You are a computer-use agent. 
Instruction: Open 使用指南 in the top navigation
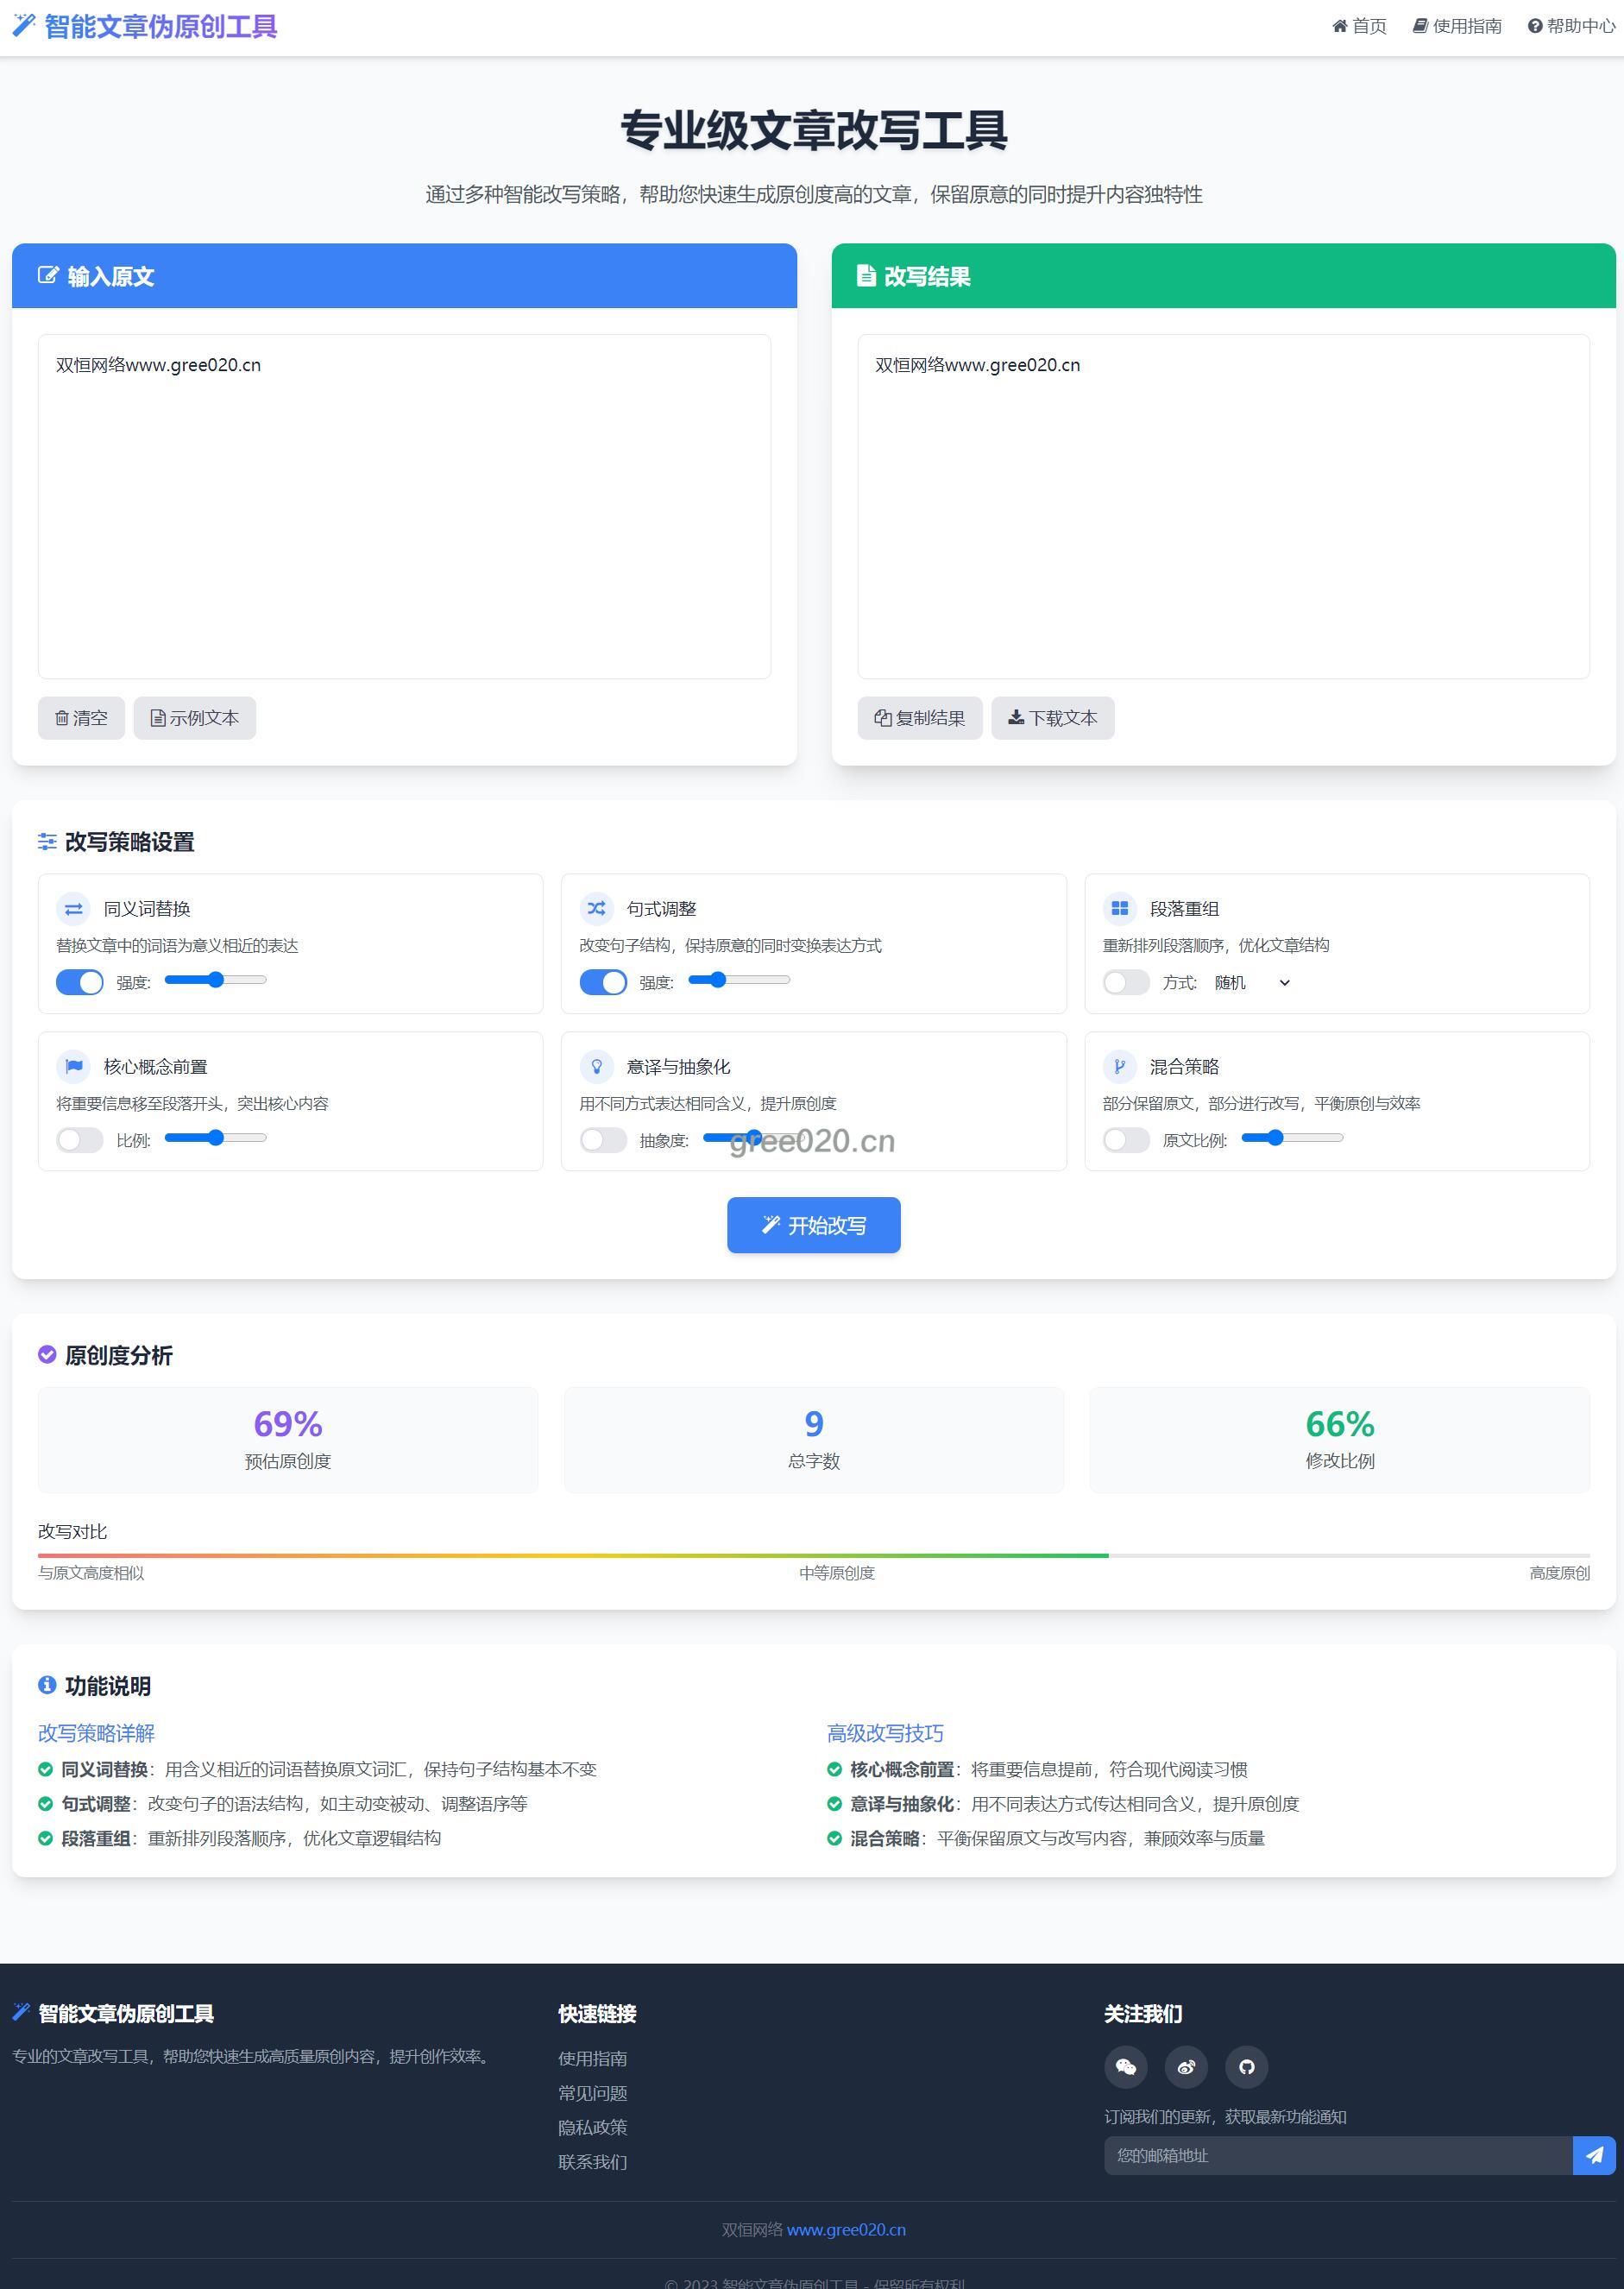point(1457,26)
